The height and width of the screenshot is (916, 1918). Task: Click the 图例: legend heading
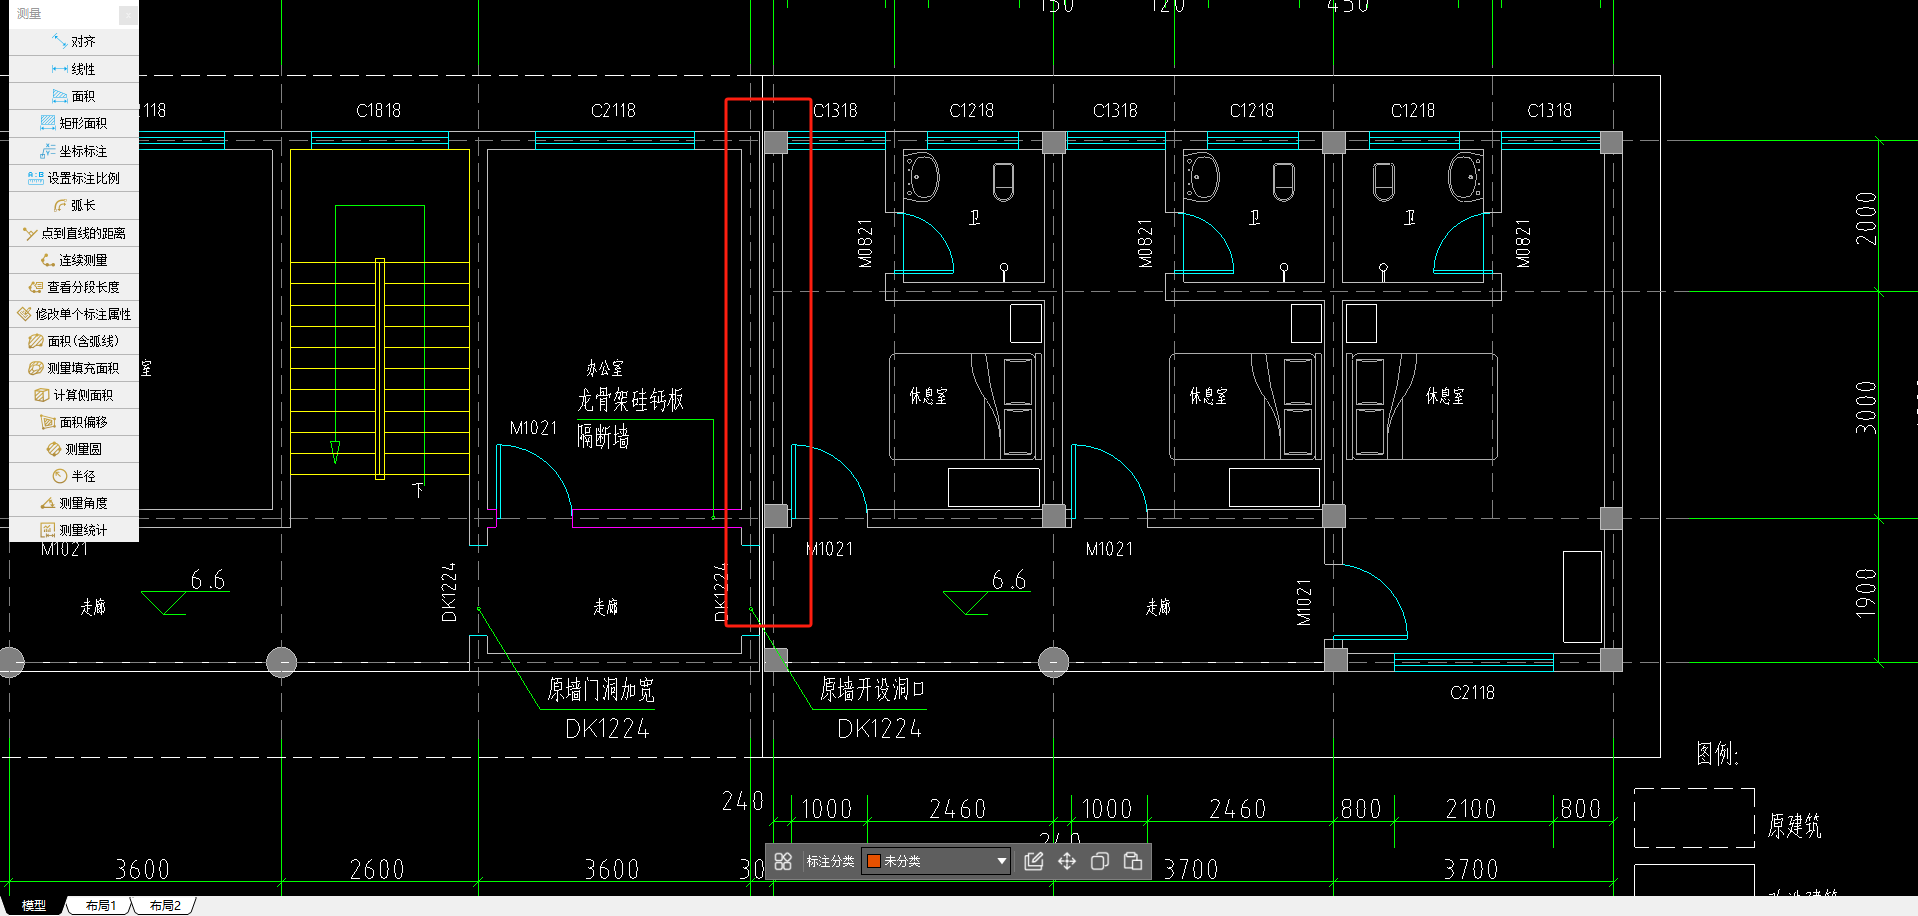pyautogui.click(x=1717, y=754)
